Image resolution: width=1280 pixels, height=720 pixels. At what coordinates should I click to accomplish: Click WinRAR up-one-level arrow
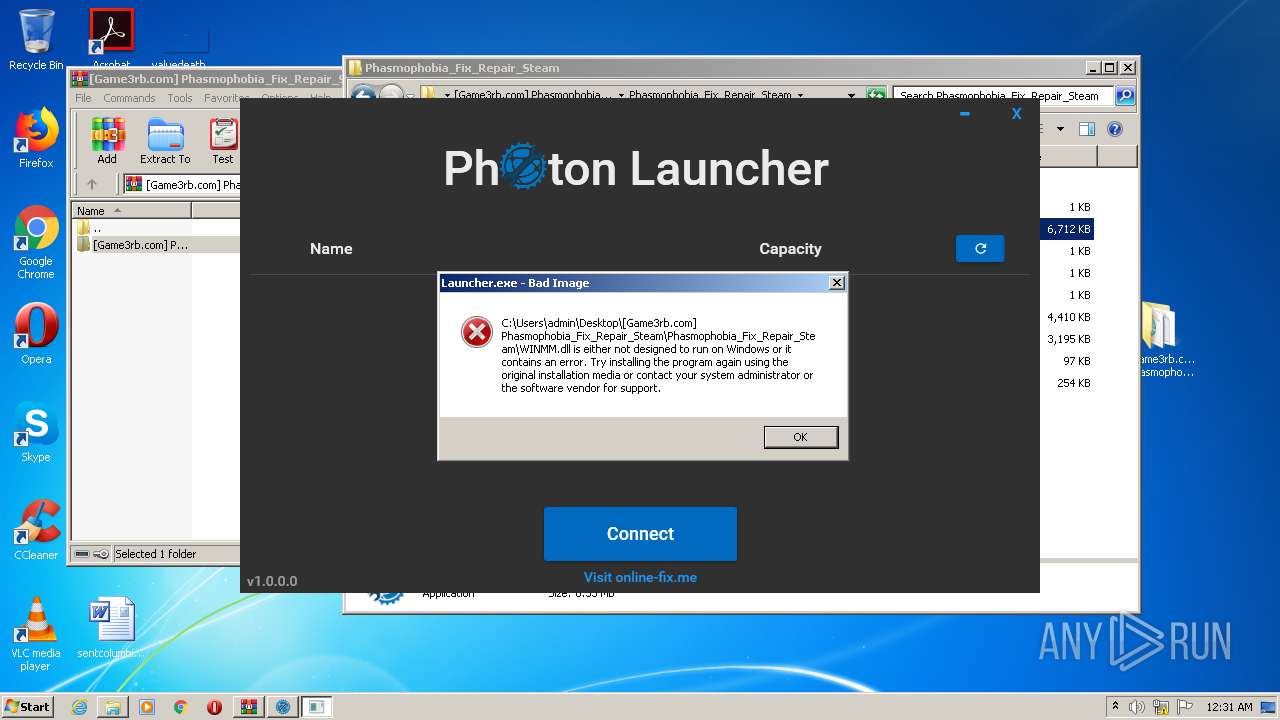point(92,184)
